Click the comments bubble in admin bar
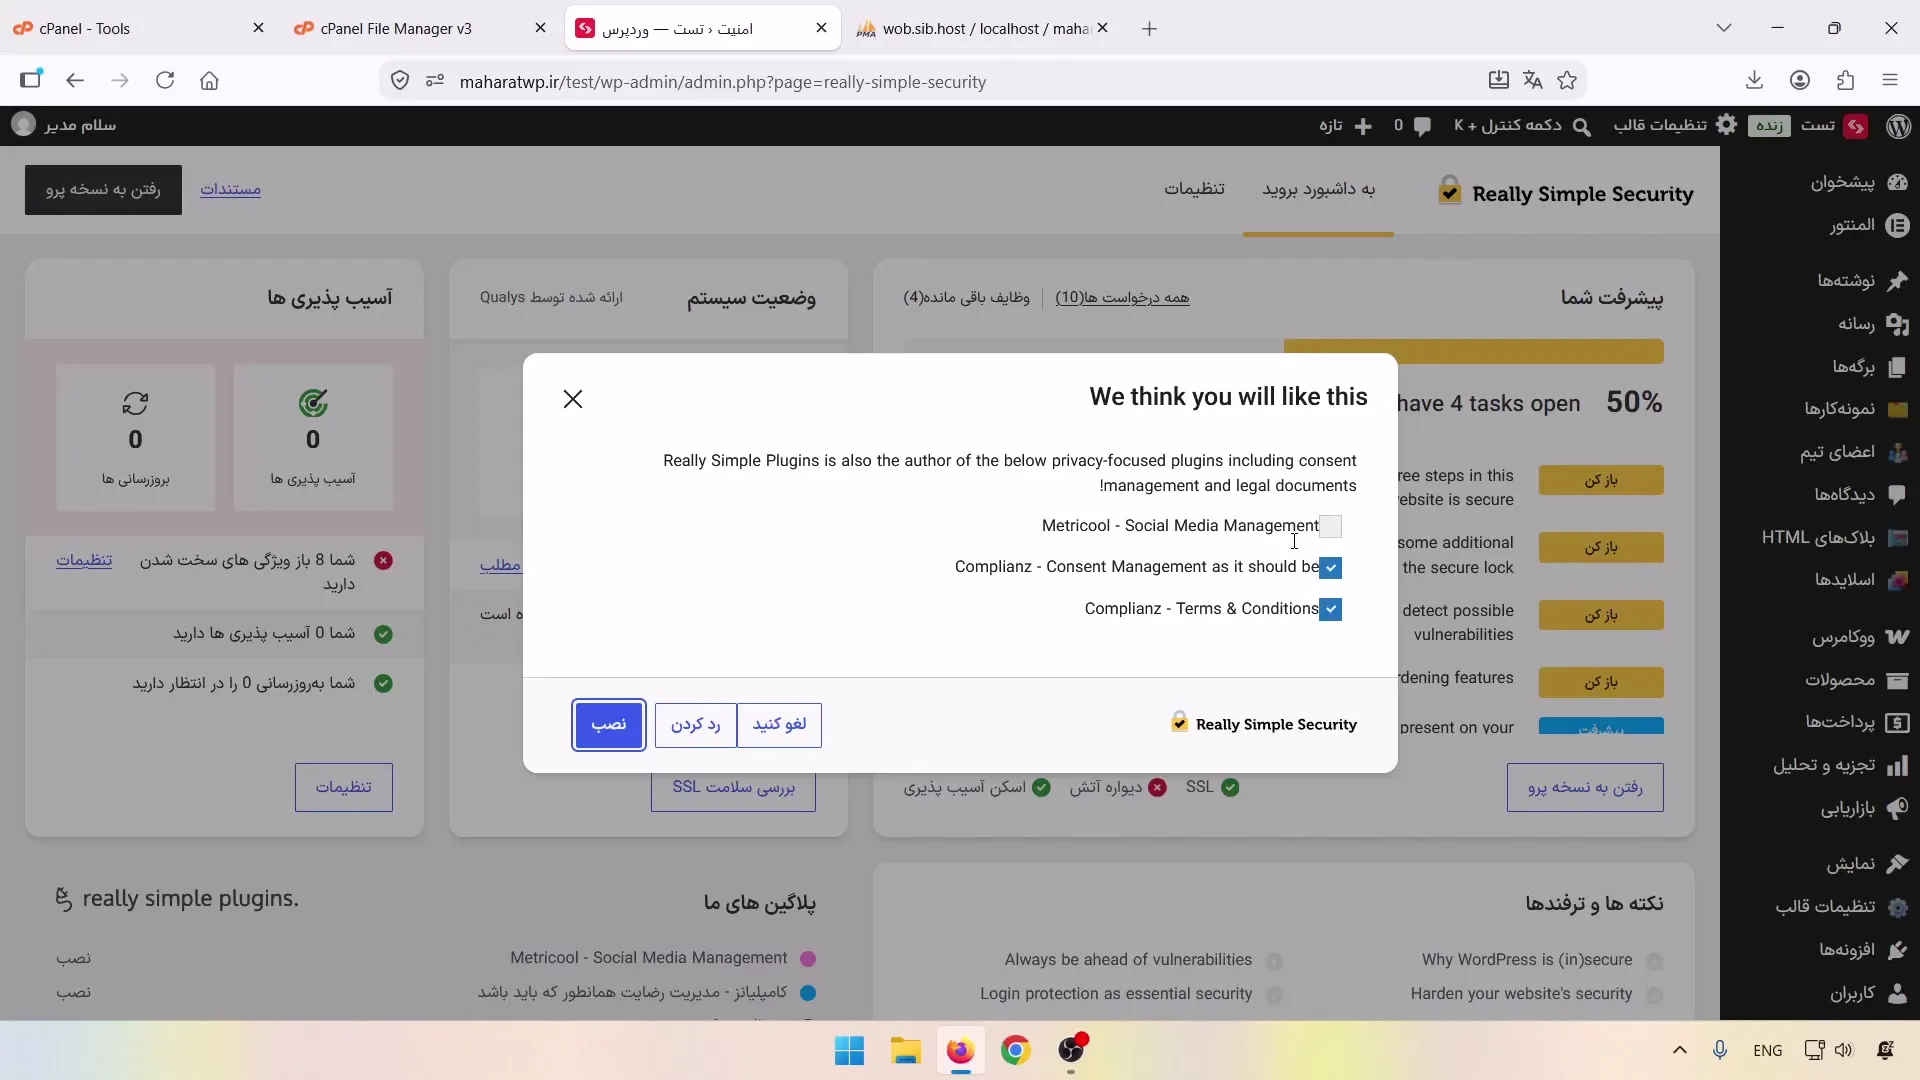This screenshot has height=1080, width=1920. click(1413, 125)
